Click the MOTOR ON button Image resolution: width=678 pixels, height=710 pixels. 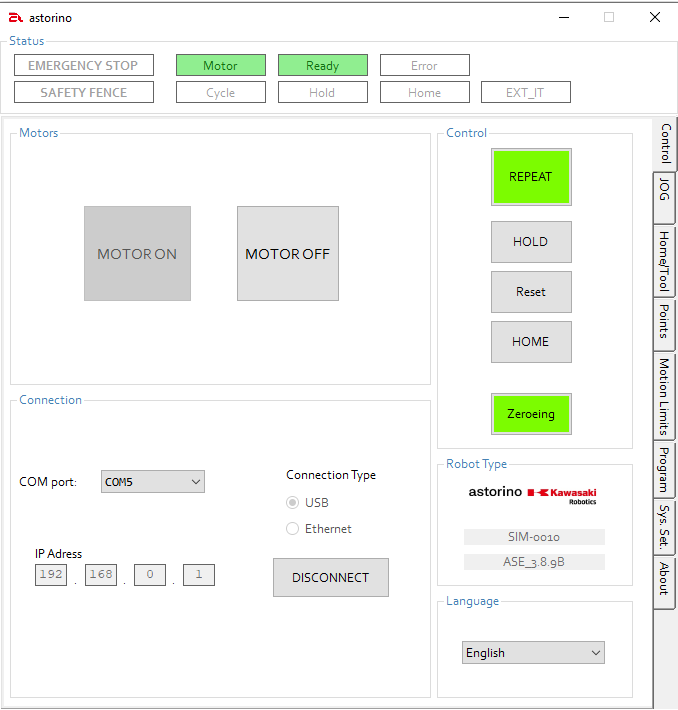pyautogui.click(x=137, y=254)
